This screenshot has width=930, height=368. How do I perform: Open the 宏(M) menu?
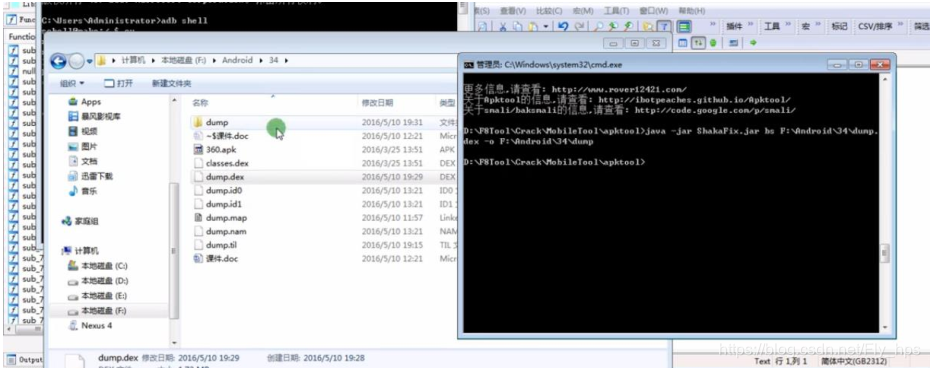pyautogui.click(x=582, y=11)
